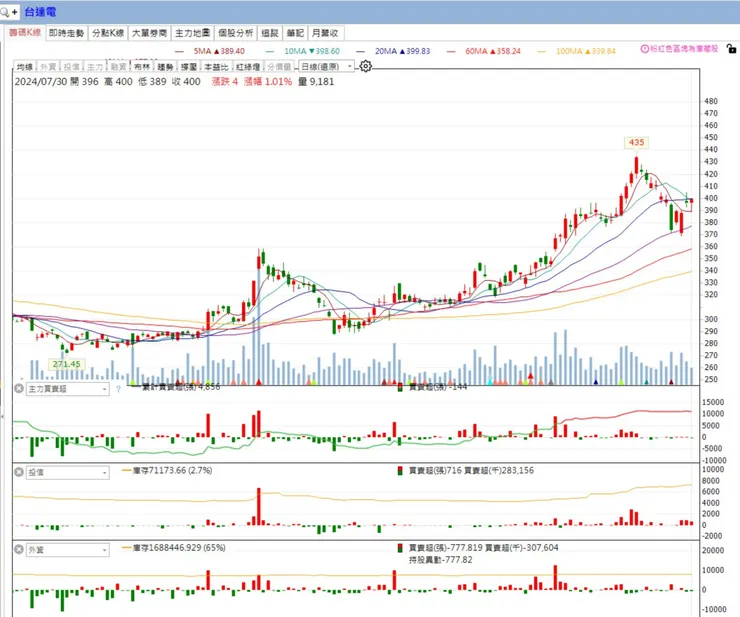Image resolution: width=740 pixels, height=617 pixels.
Task: Click the 271.45 low price label
Action: [x=67, y=364]
